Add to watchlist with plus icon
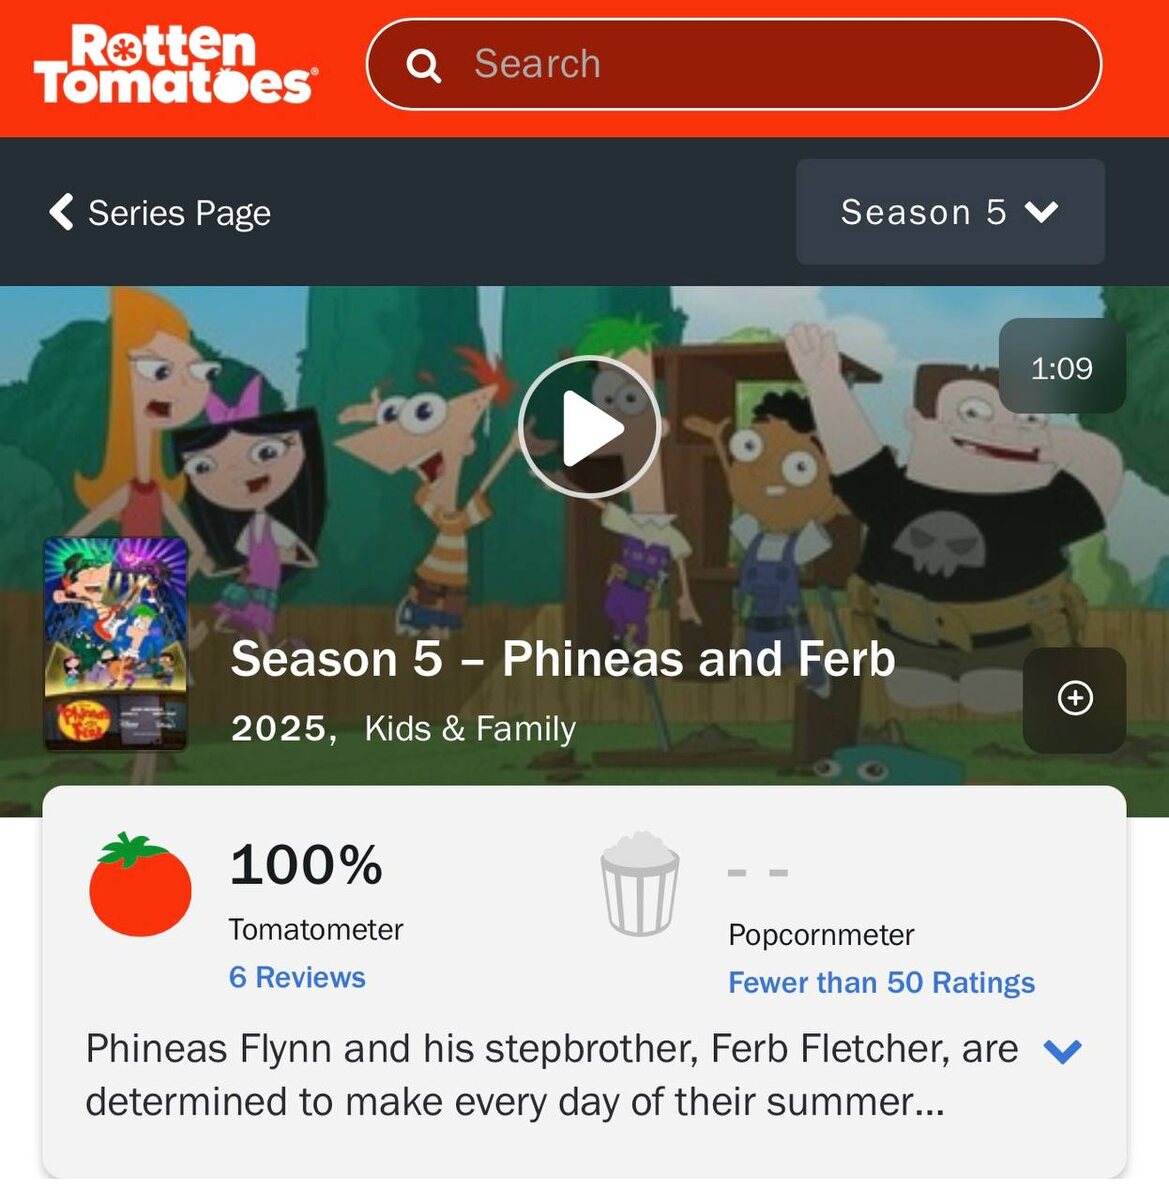The image size is (1169, 1200). point(1075,698)
